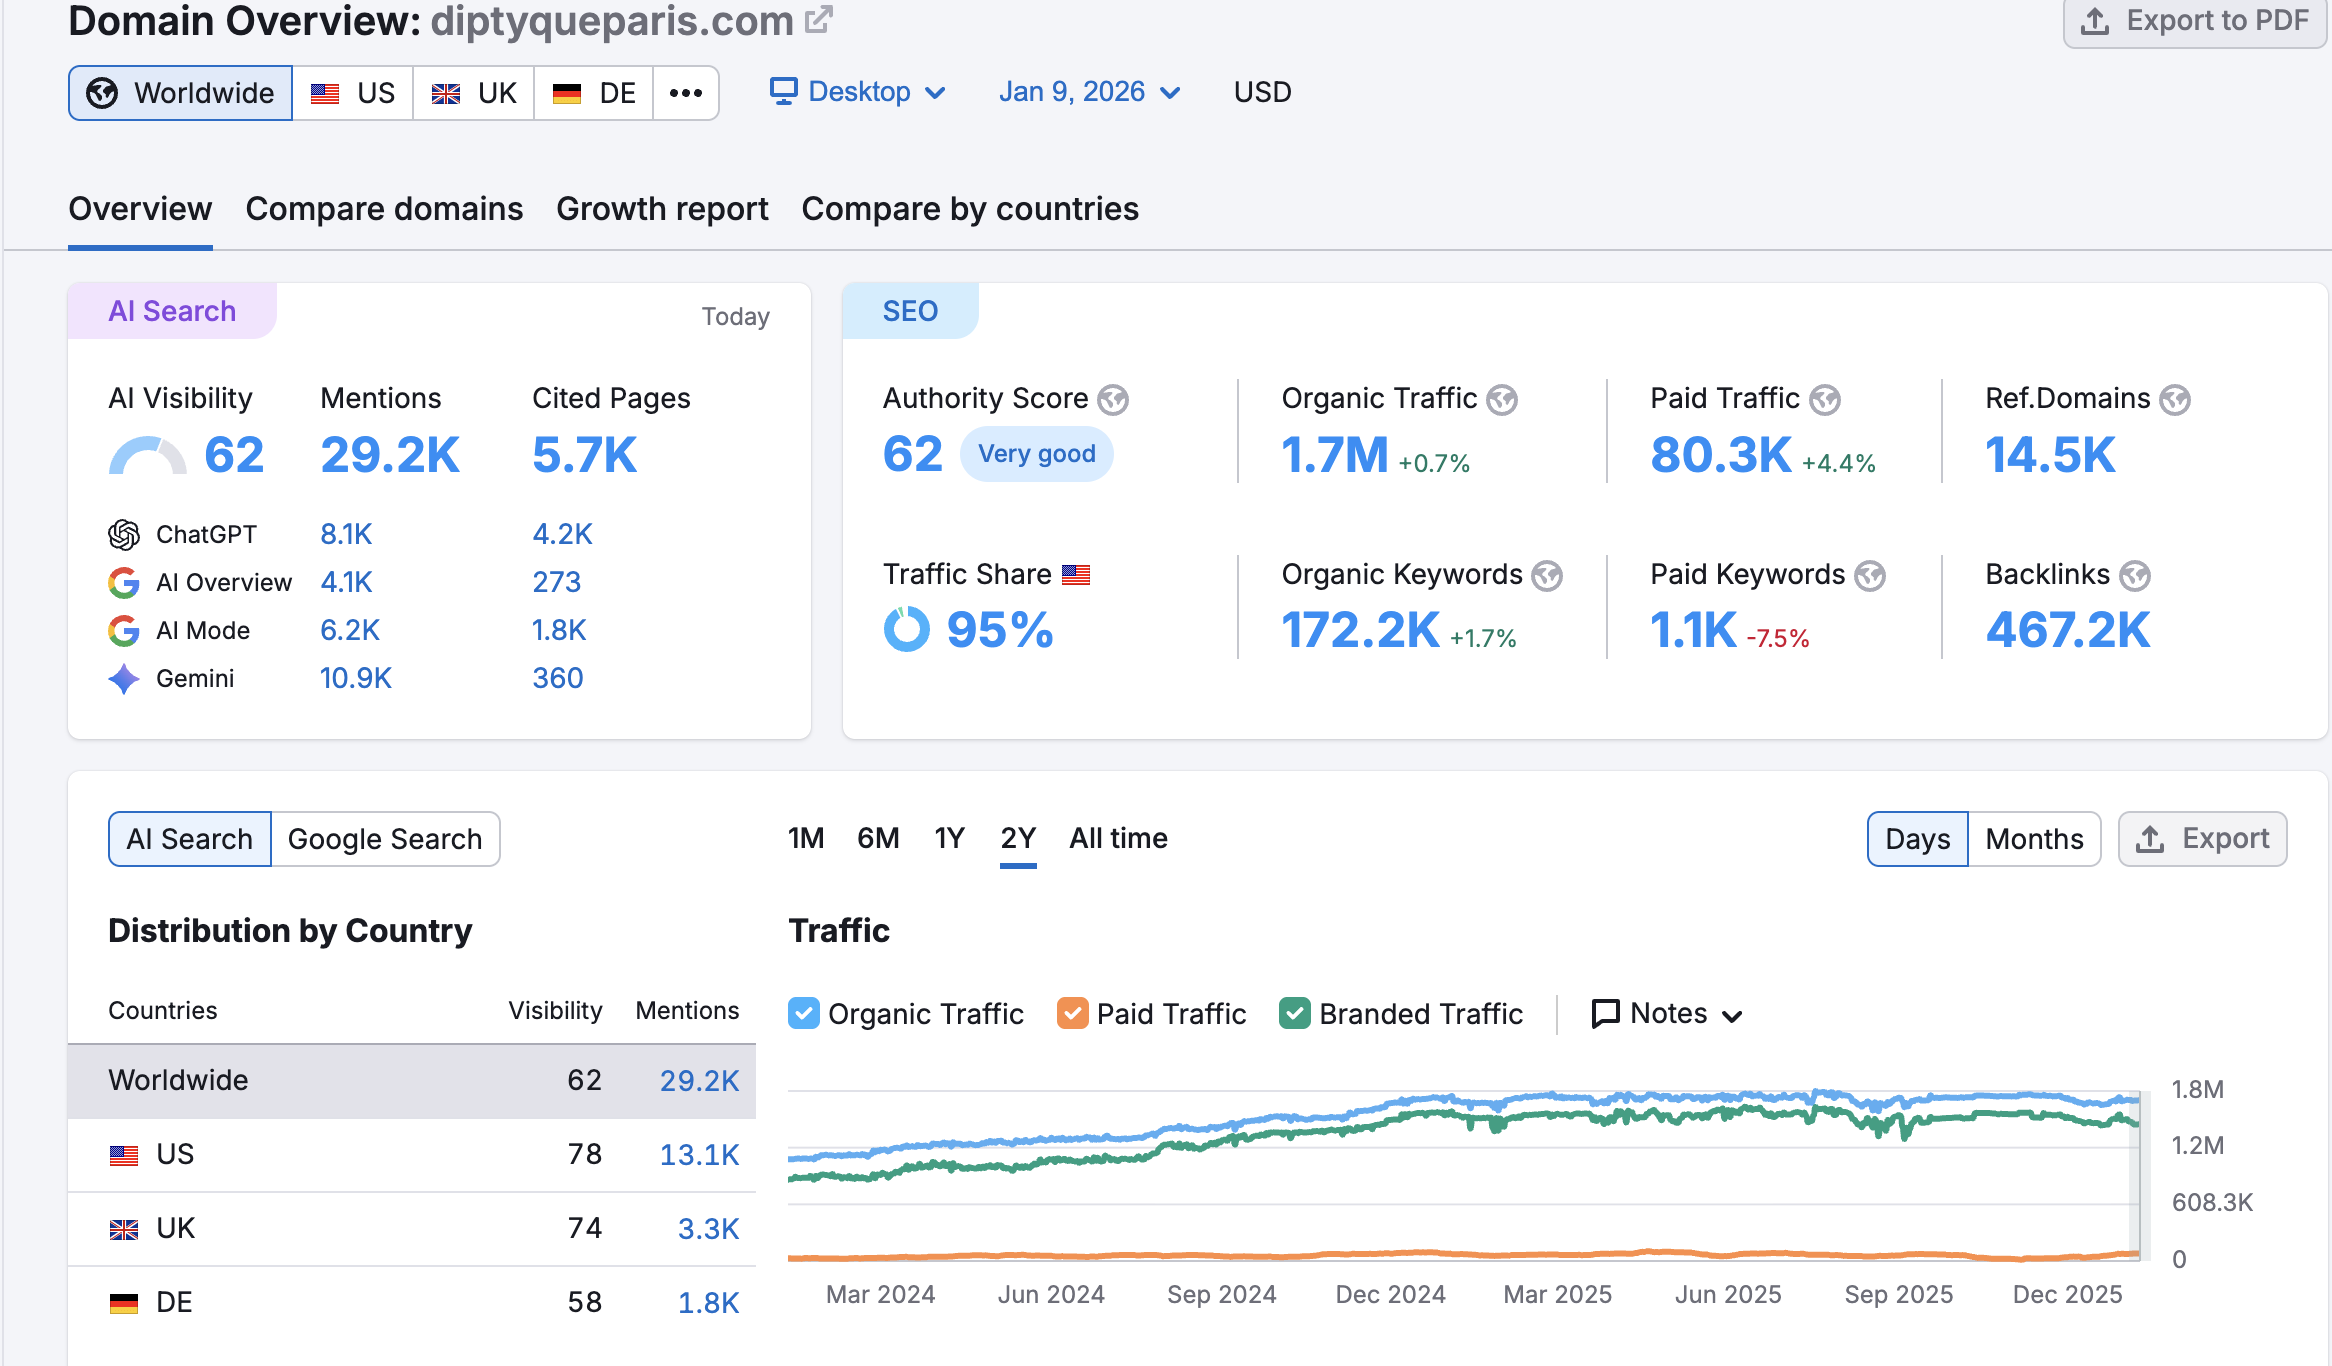The image size is (2332, 1366).
Task: Click the globe icon in the Worldwide button
Action: tap(102, 93)
